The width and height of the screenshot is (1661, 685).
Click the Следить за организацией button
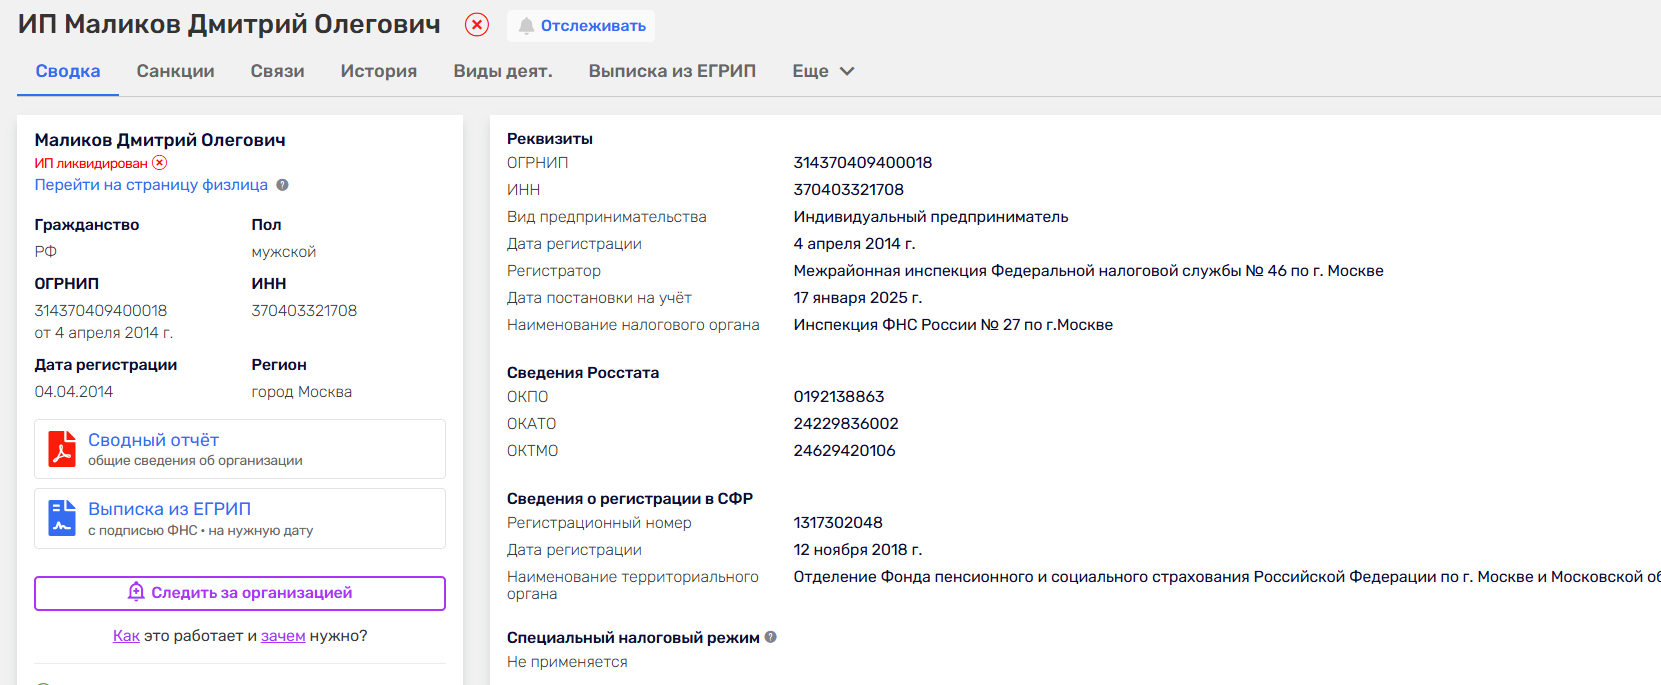(240, 593)
